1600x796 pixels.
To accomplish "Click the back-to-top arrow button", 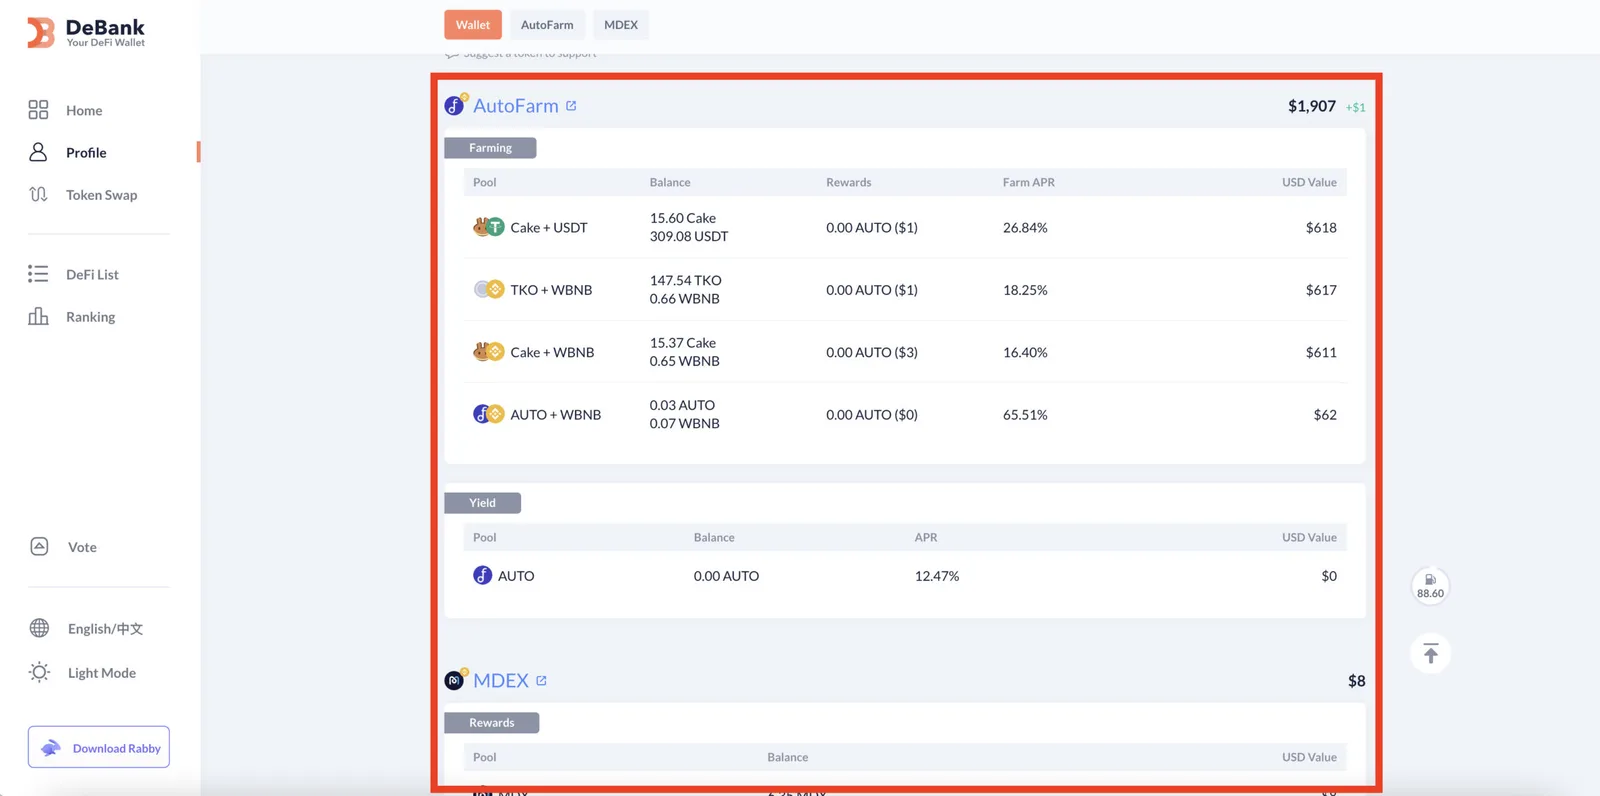I will pyautogui.click(x=1430, y=653).
